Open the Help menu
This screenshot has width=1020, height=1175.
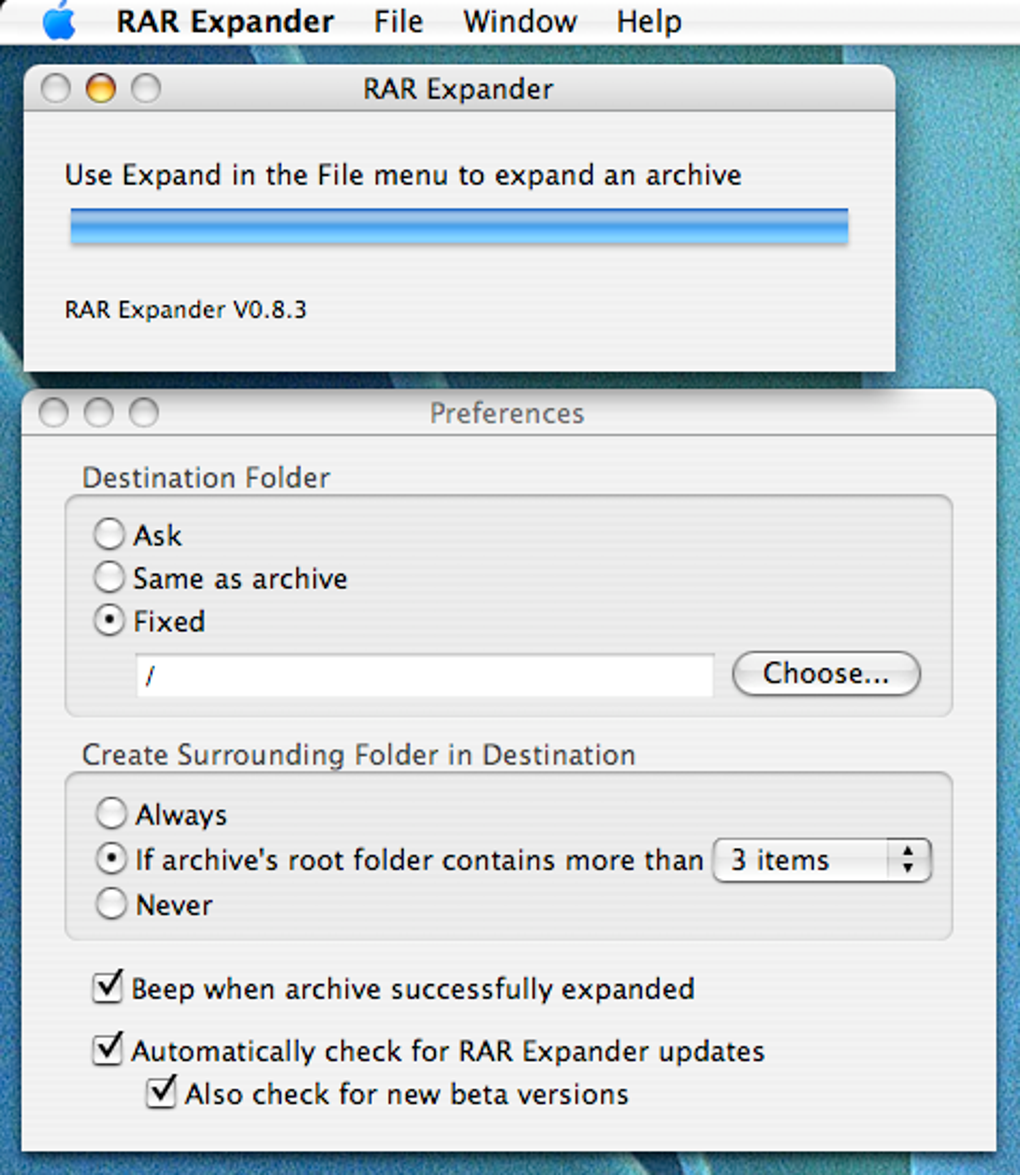(649, 21)
